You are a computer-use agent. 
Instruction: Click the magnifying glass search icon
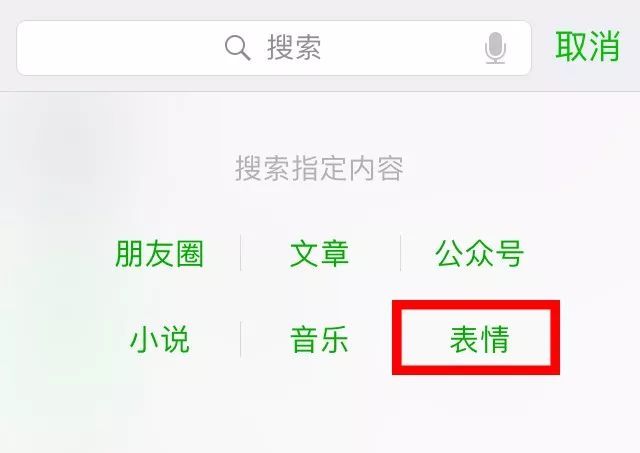(x=238, y=48)
